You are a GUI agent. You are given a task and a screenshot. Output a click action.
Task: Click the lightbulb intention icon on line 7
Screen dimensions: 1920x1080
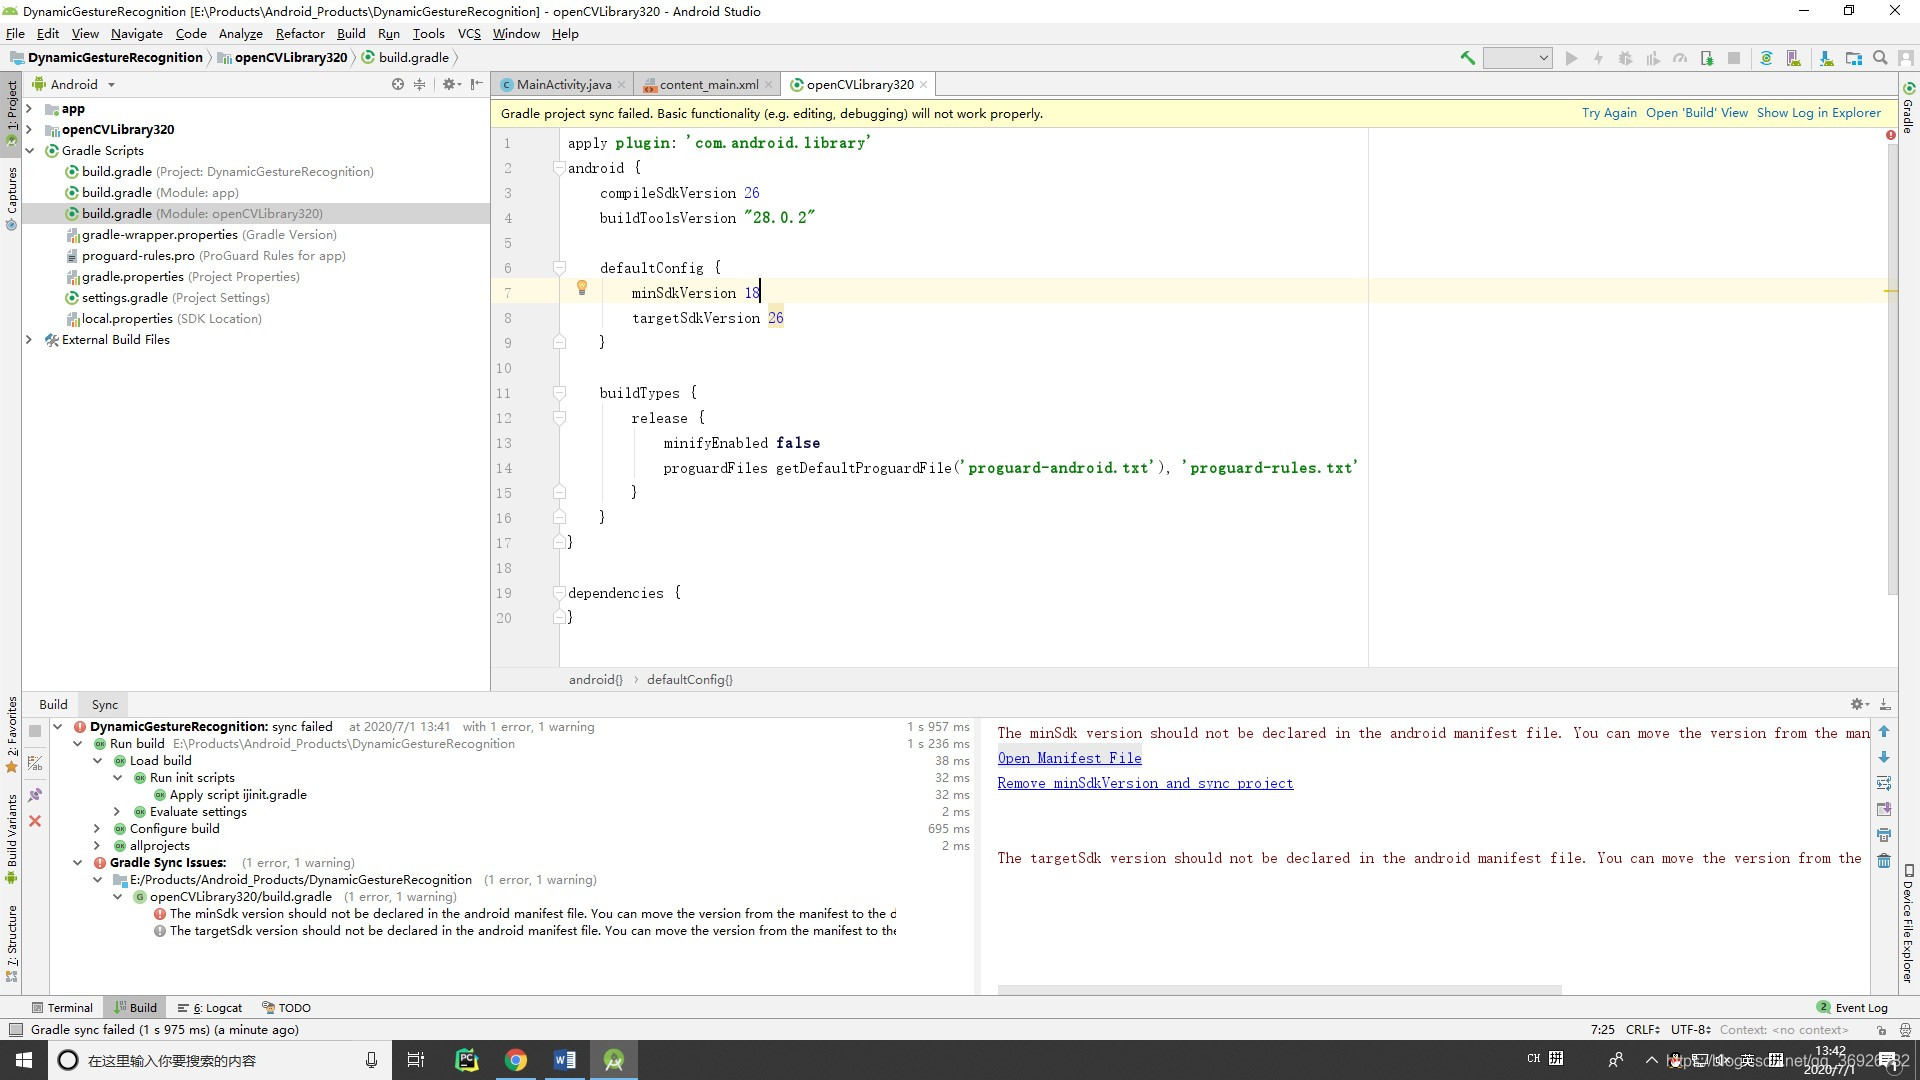tap(581, 289)
